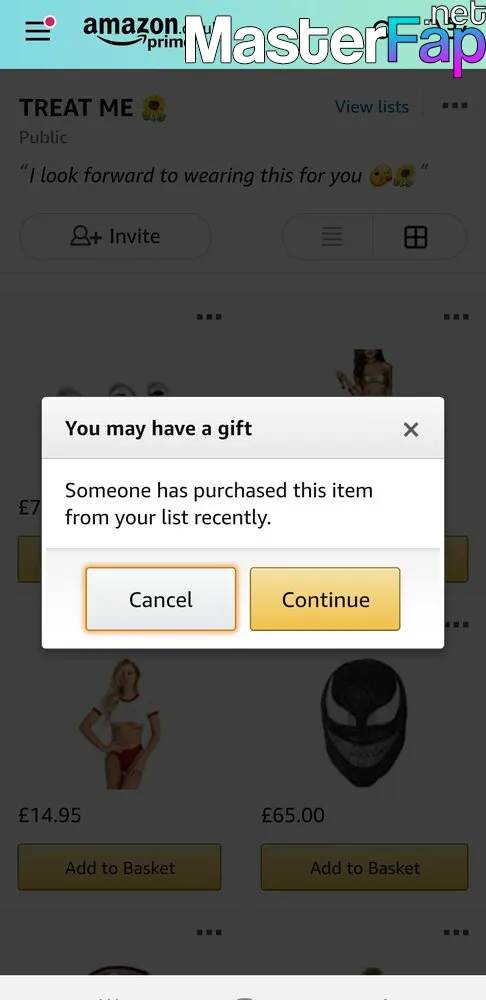Open more options for first list item
Viewport: 486px width, 1000px height.
point(209,316)
